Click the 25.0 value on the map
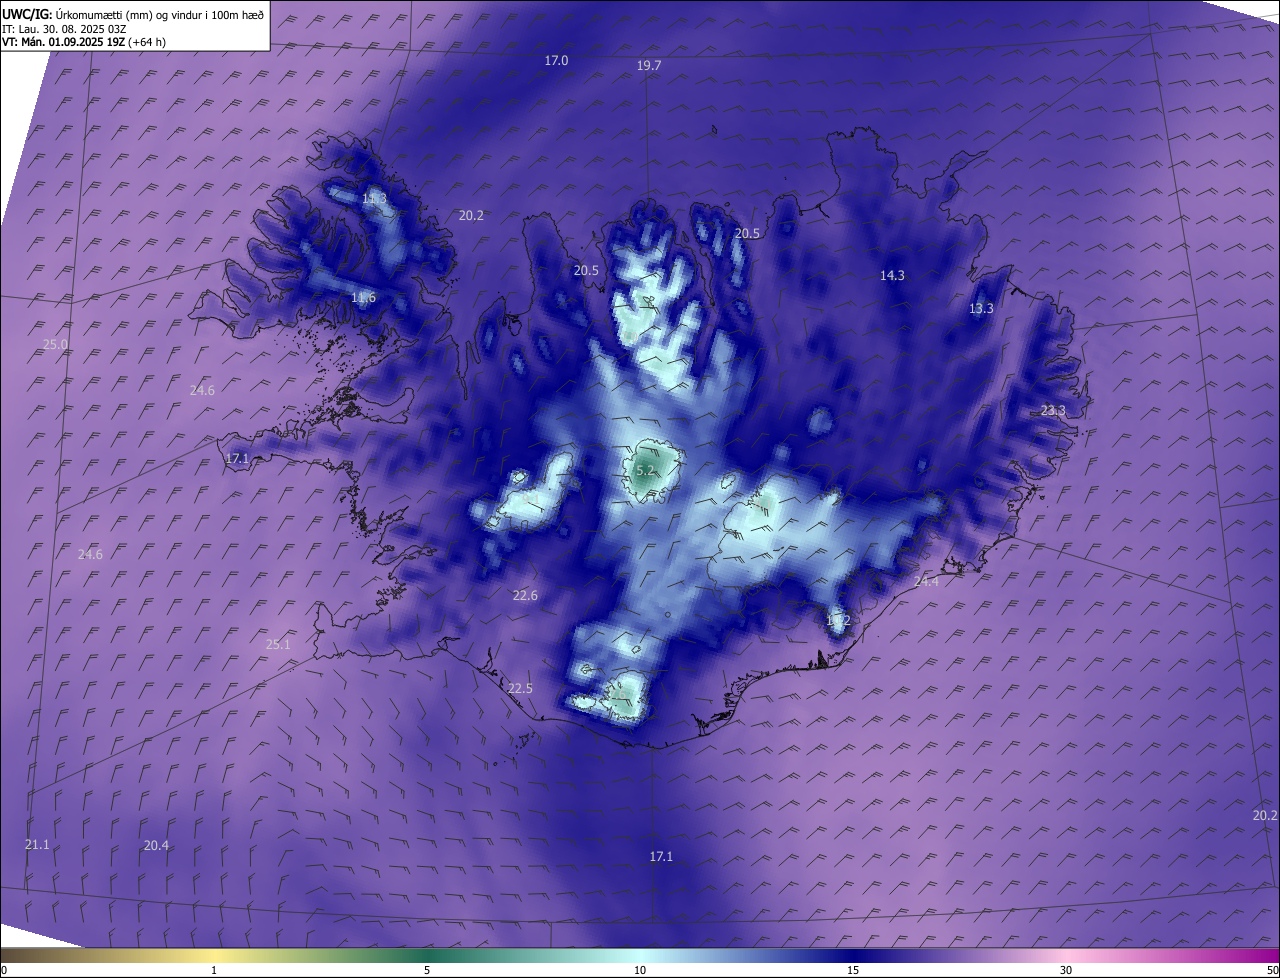1280x978 pixels. point(55,345)
